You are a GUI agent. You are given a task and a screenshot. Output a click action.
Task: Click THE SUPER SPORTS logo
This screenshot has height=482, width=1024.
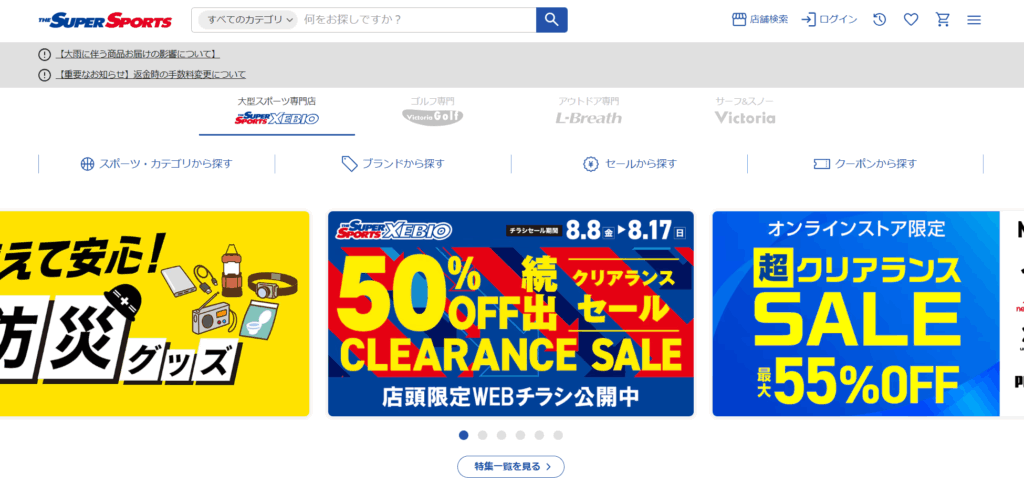105,20
